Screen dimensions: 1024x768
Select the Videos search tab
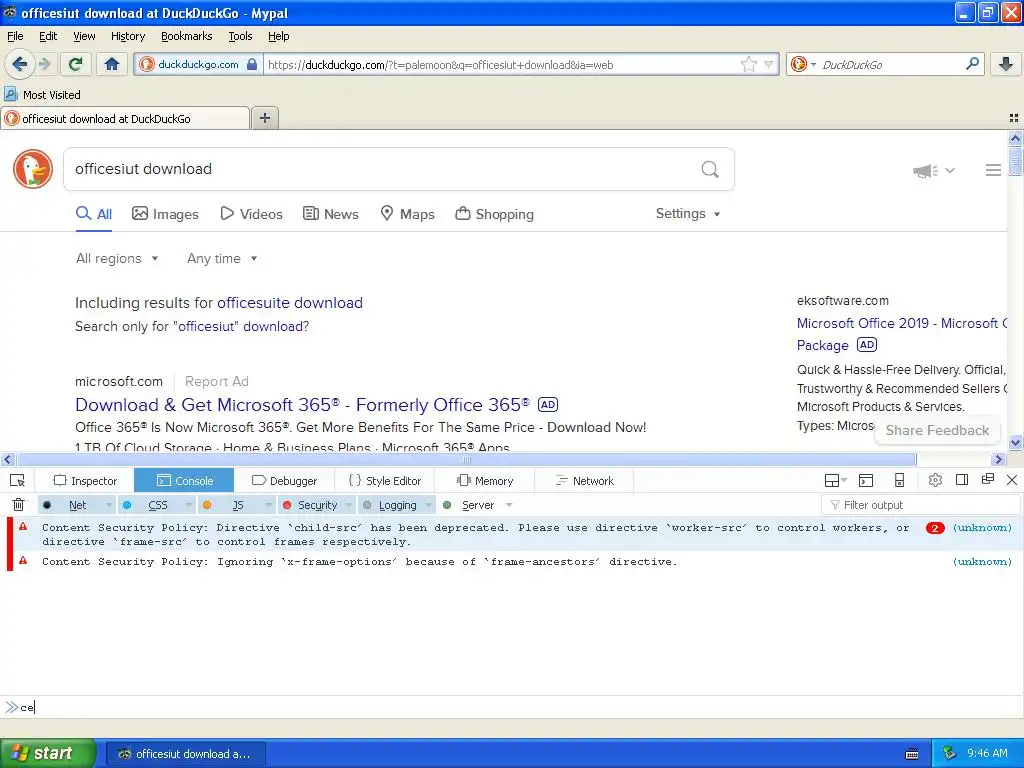pyautogui.click(x=251, y=214)
